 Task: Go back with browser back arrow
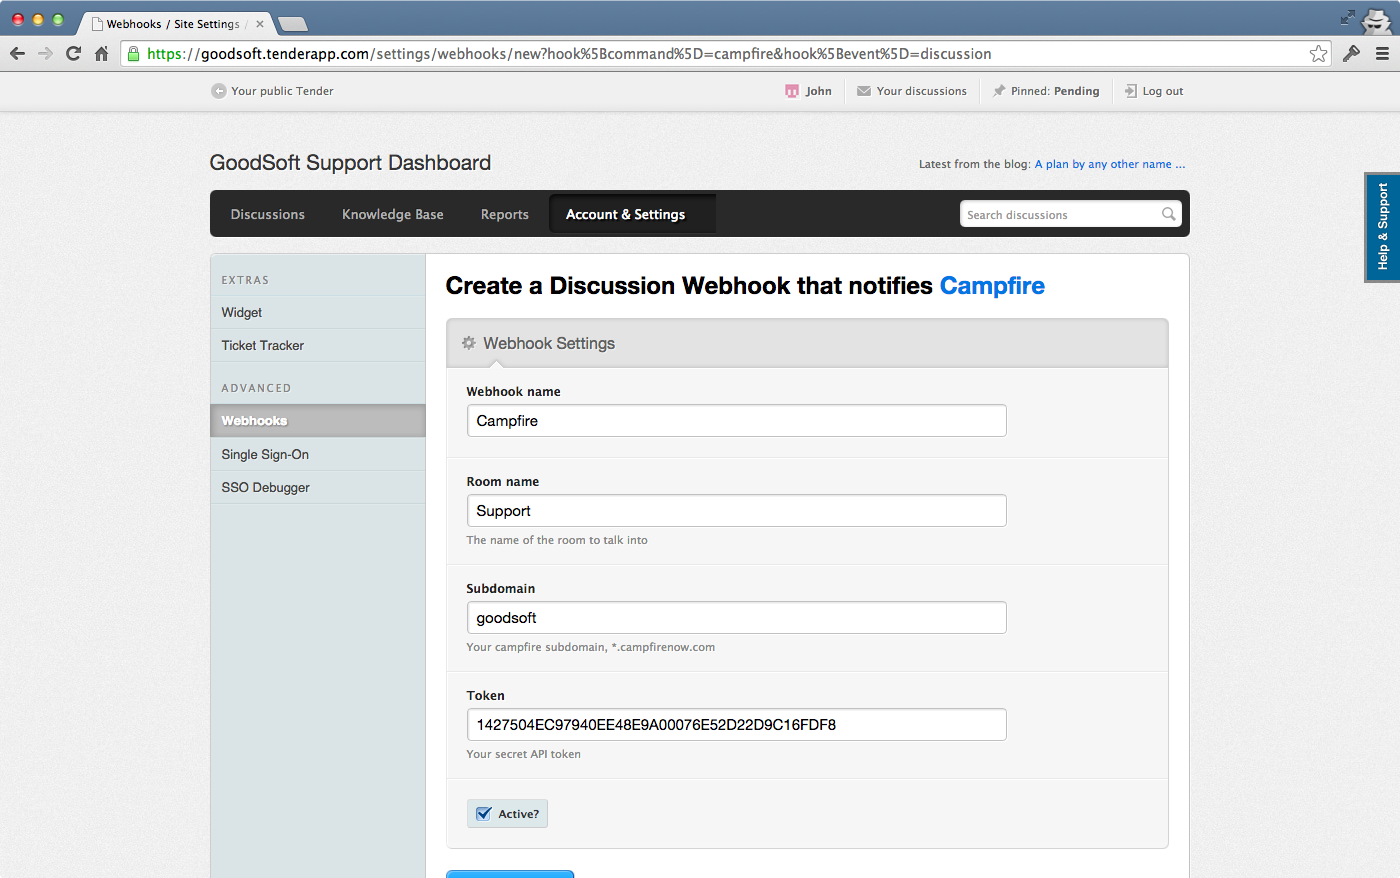tap(17, 54)
